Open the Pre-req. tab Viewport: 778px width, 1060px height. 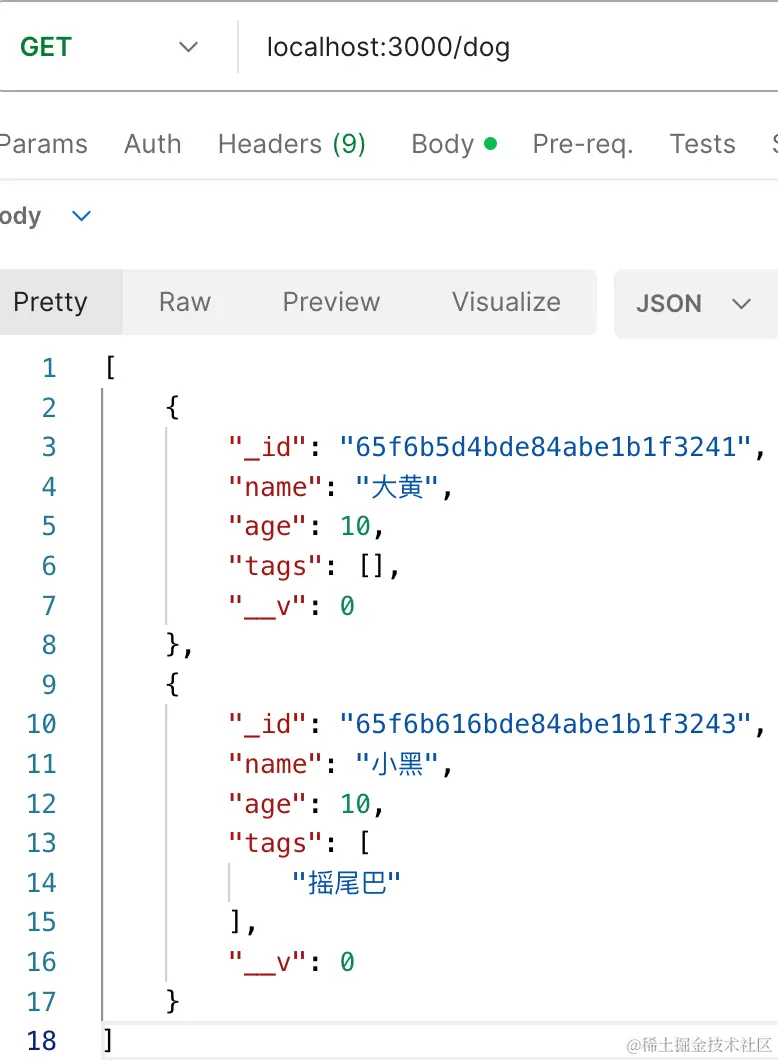point(583,144)
